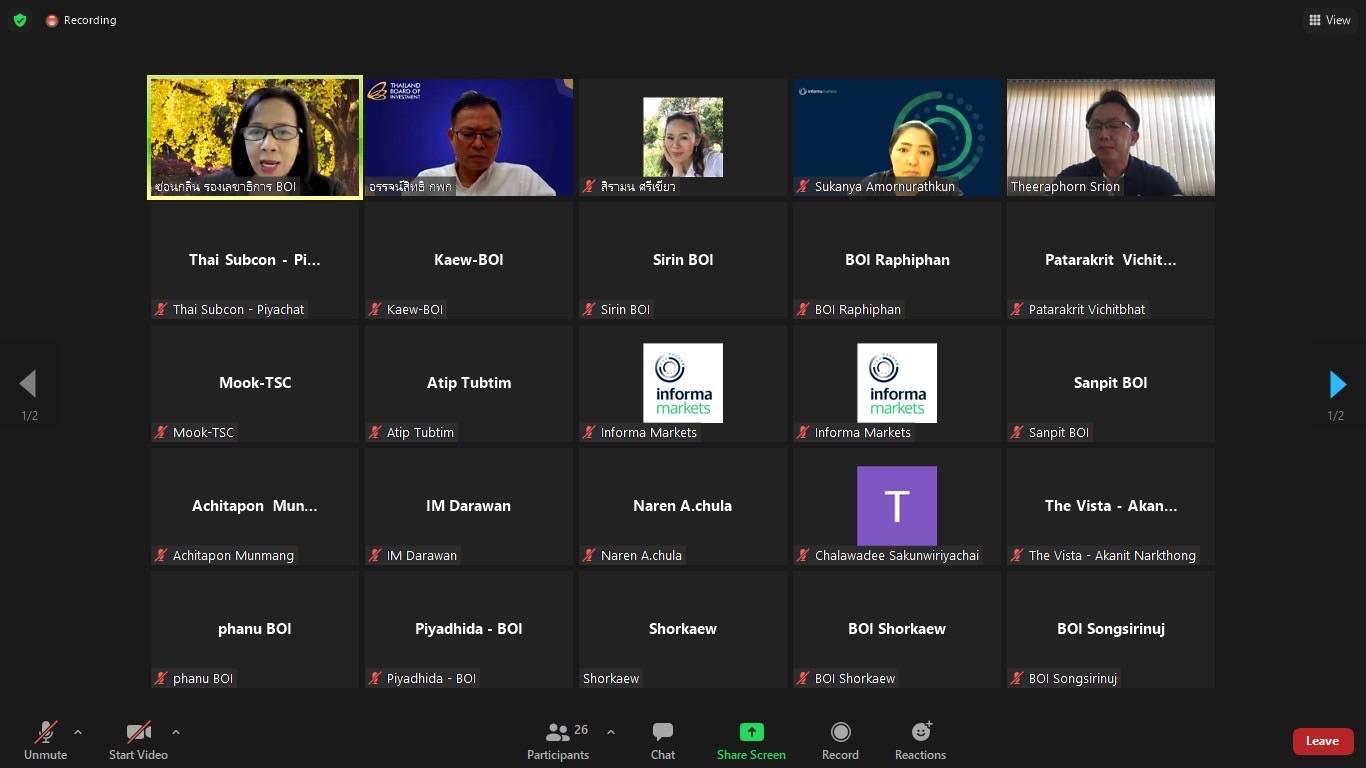Image resolution: width=1366 pixels, height=768 pixels.
Task: Expand video options arrow beside Start Video
Action: coord(176,732)
